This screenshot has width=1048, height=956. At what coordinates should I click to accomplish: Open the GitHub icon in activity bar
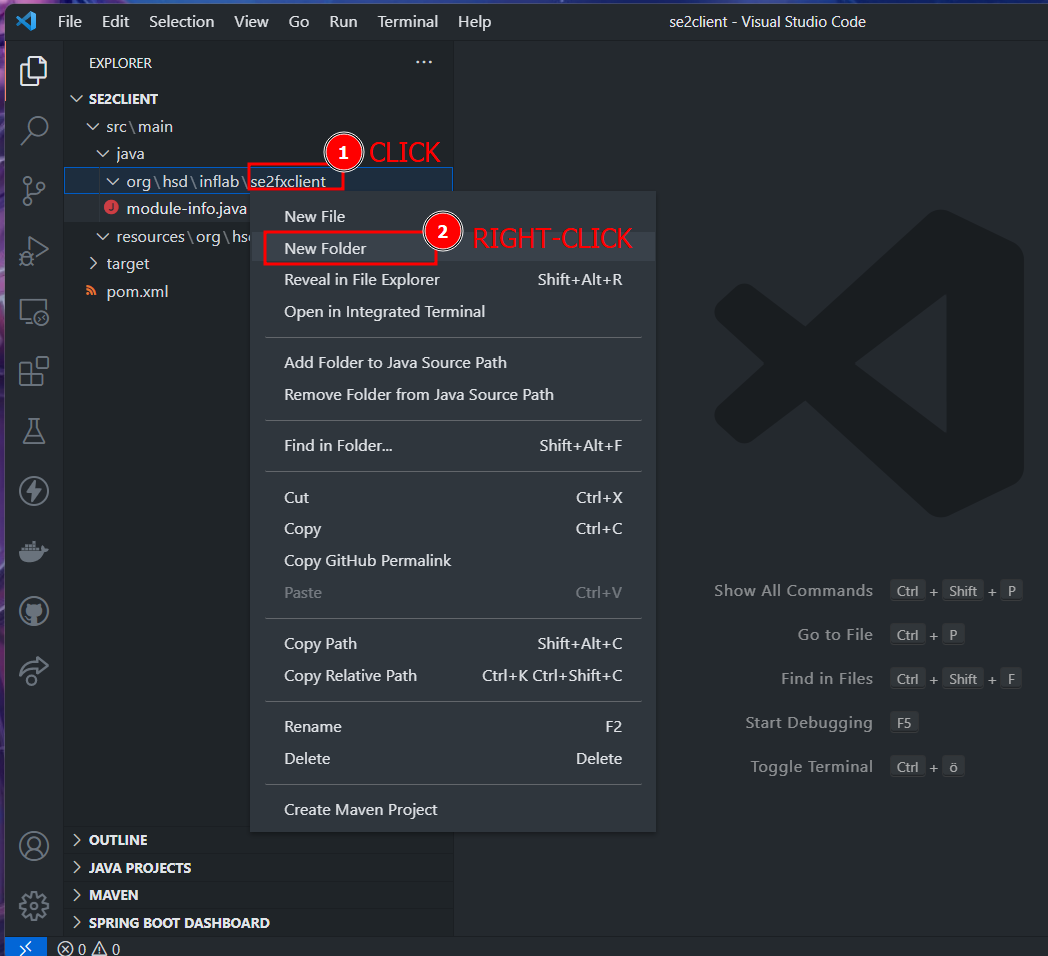[33, 611]
